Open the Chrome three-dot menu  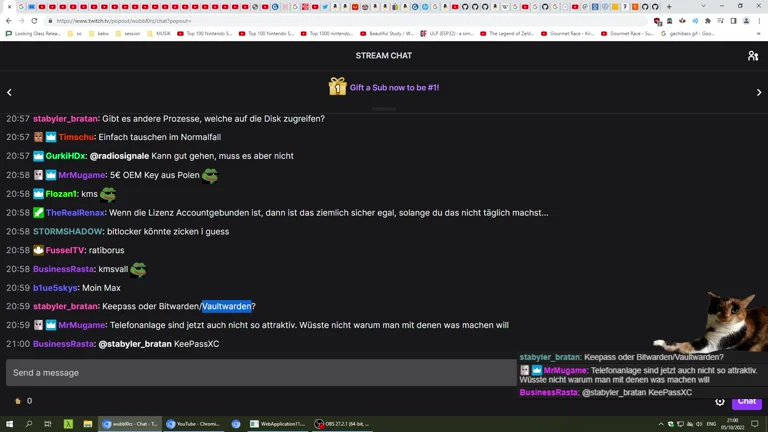[x=759, y=21]
